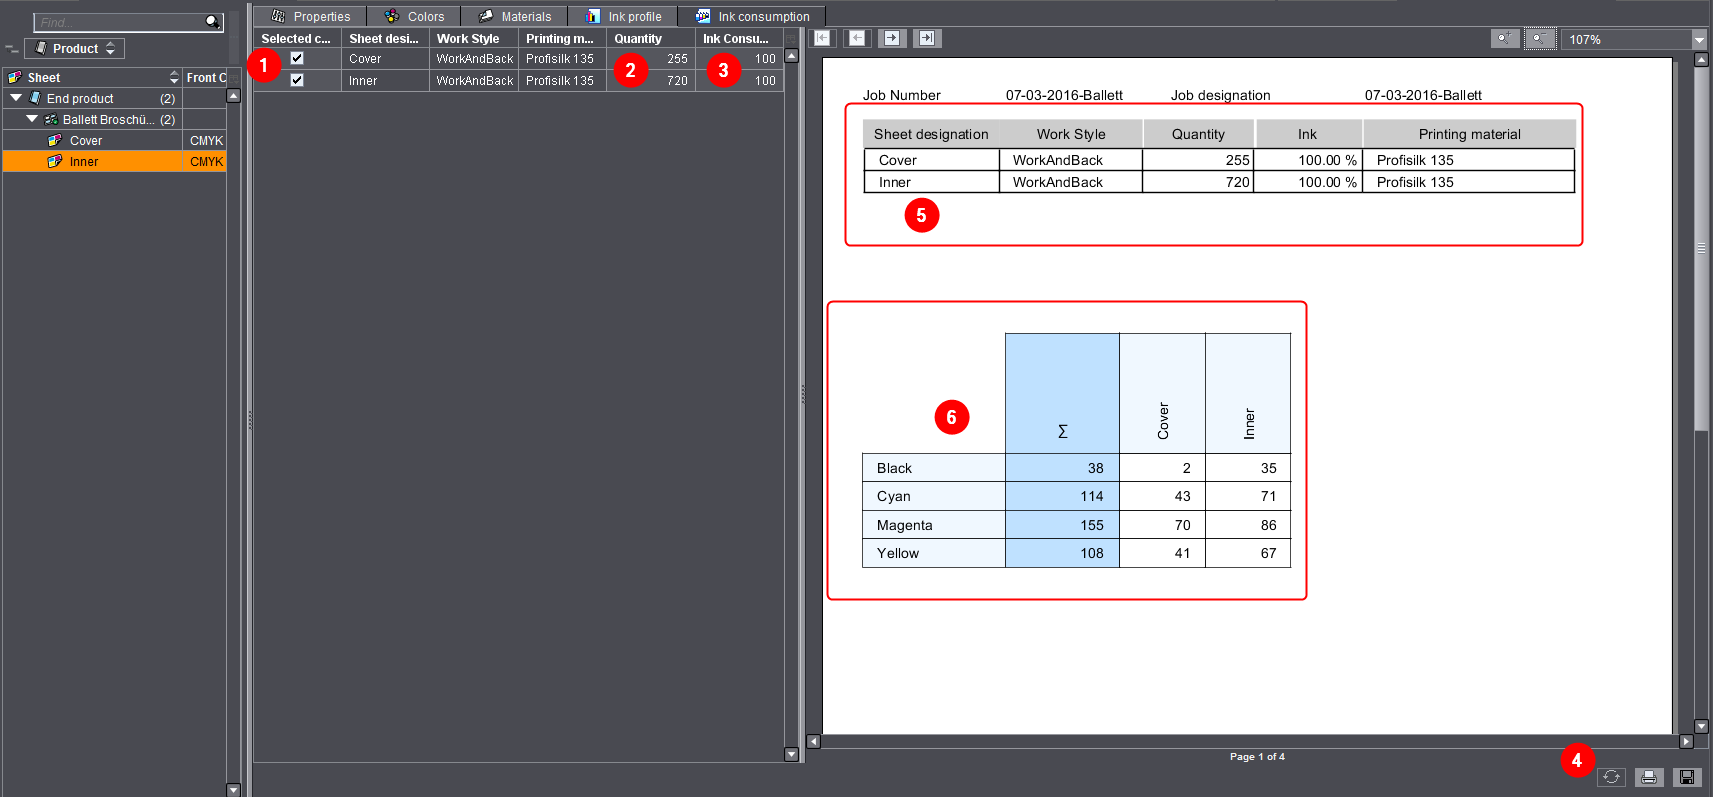Viewport: 1713px width, 797px height.
Task: Zoom out of the report preview
Action: [x=1540, y=39]
